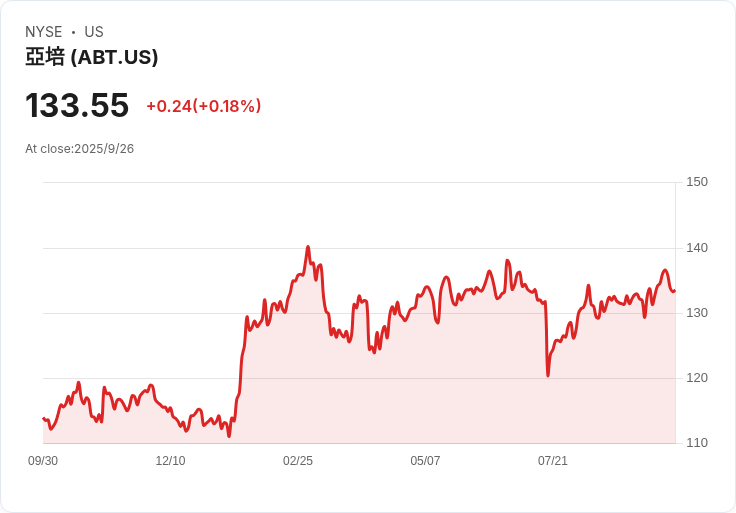The image size is (736, 513).
Task: Click the 09/30 x-axis date label
Action: click(x=43, y=461)
